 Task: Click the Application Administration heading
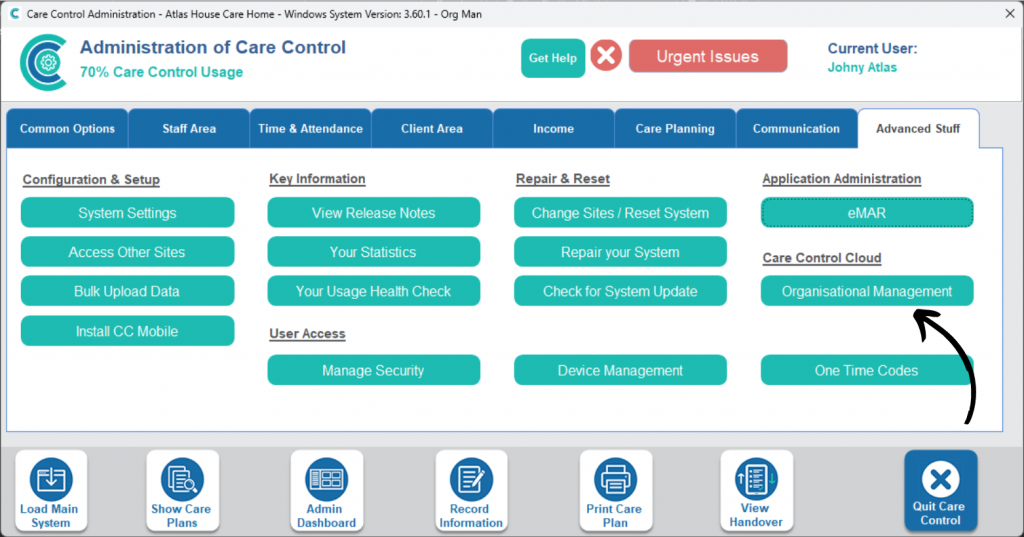pyautogui.click(x=842, y=179)
